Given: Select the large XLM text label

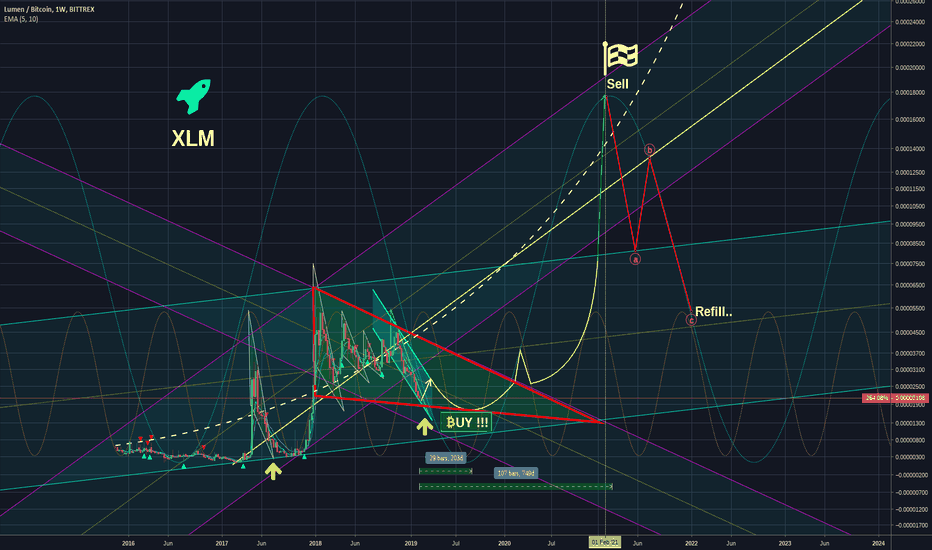Looking at the screenshot, I should tap(193, 139).
